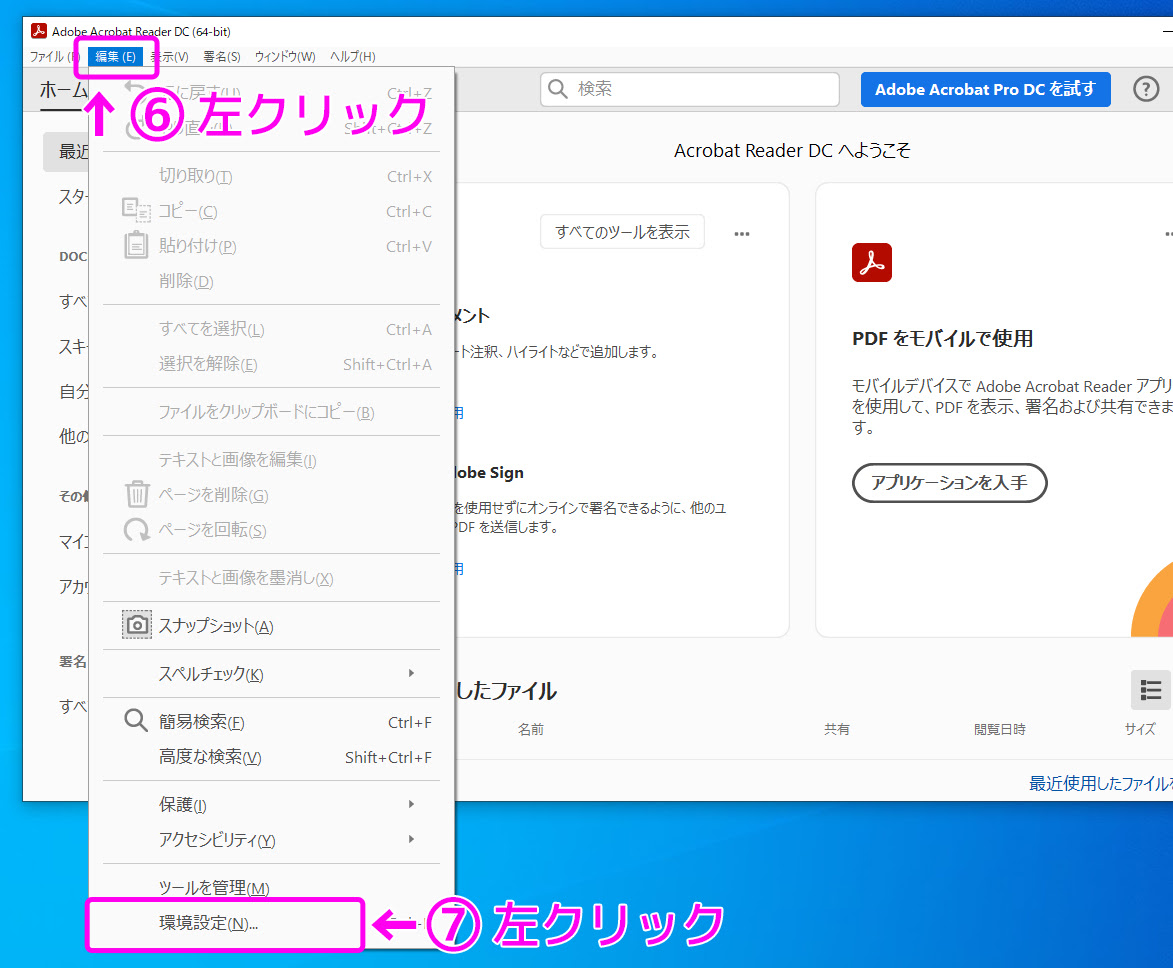Click the list view icon
This screenshot has height=968, width=1173.
point(1150,690)
